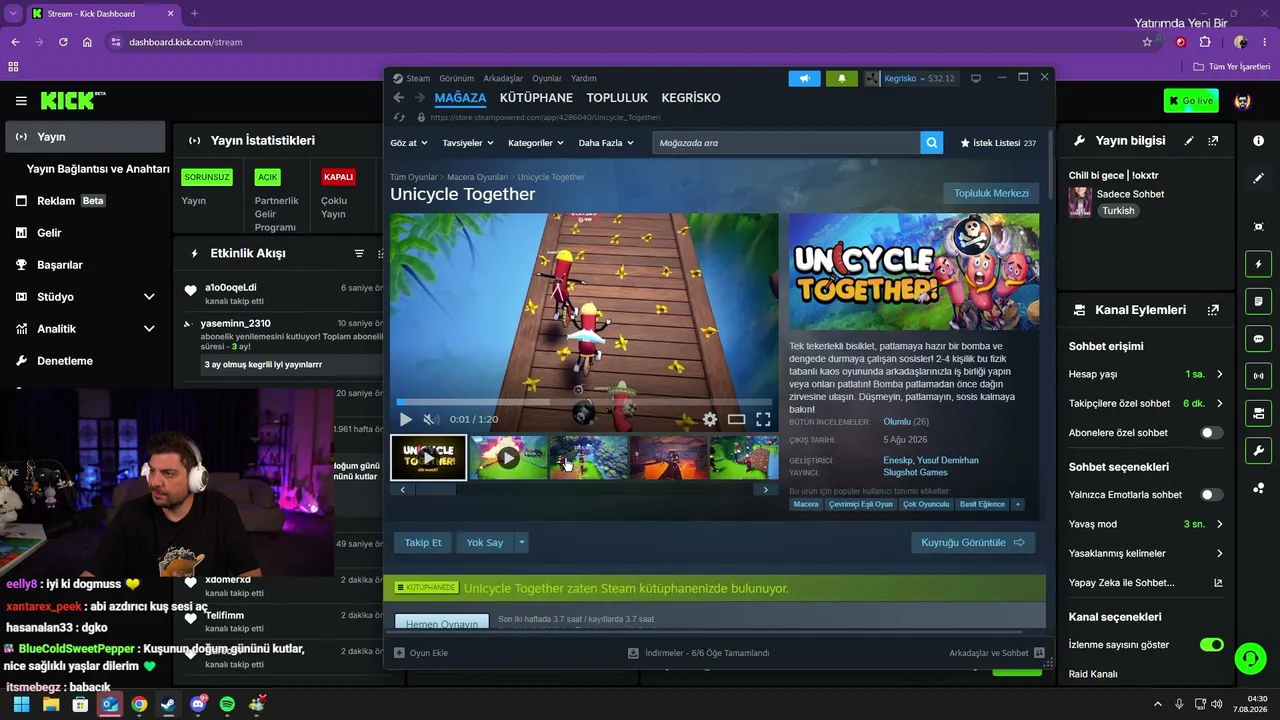The width and height of the screenshot is (1280, 720).
Task: Open Slugshot Games publisher link
Action: point(916,472)
